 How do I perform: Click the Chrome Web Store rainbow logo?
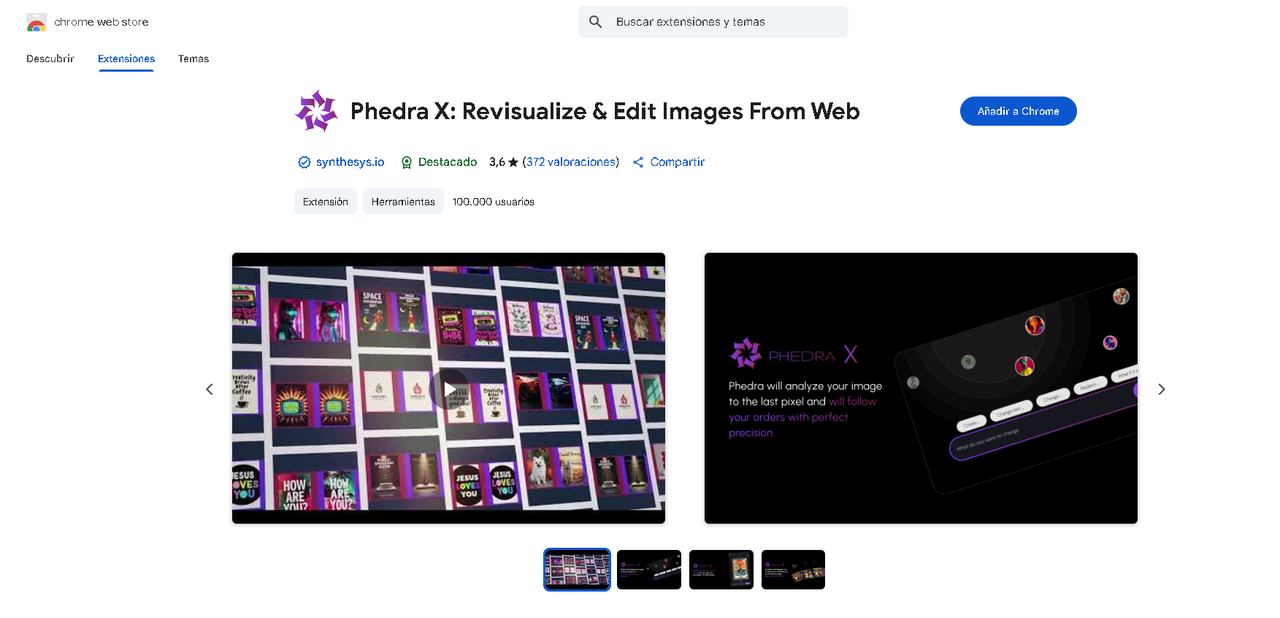click(x=37, y=22)
